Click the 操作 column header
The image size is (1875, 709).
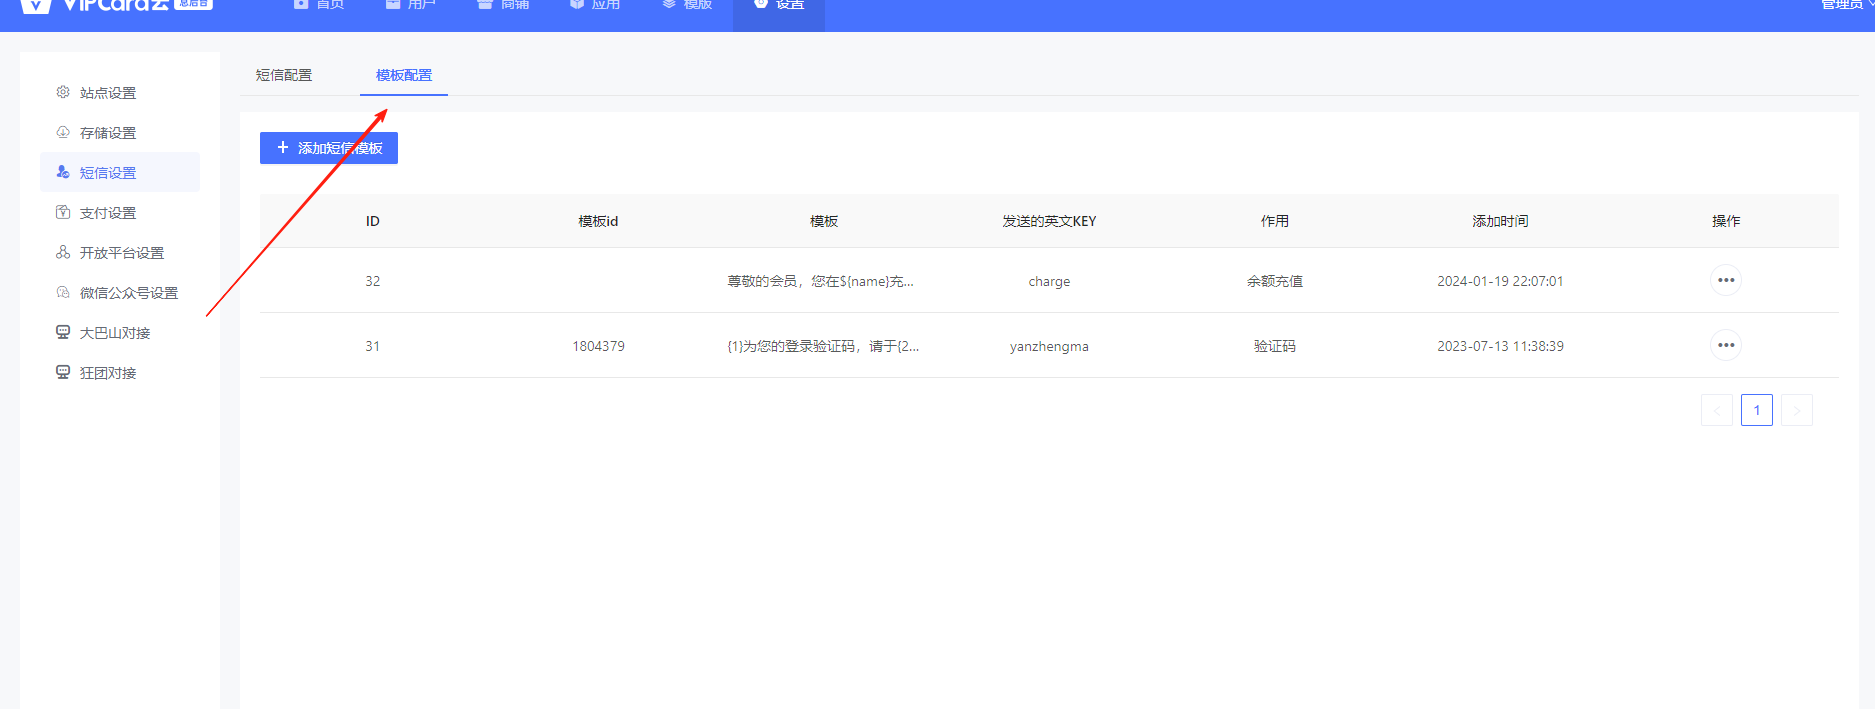tap(1726, 221)
